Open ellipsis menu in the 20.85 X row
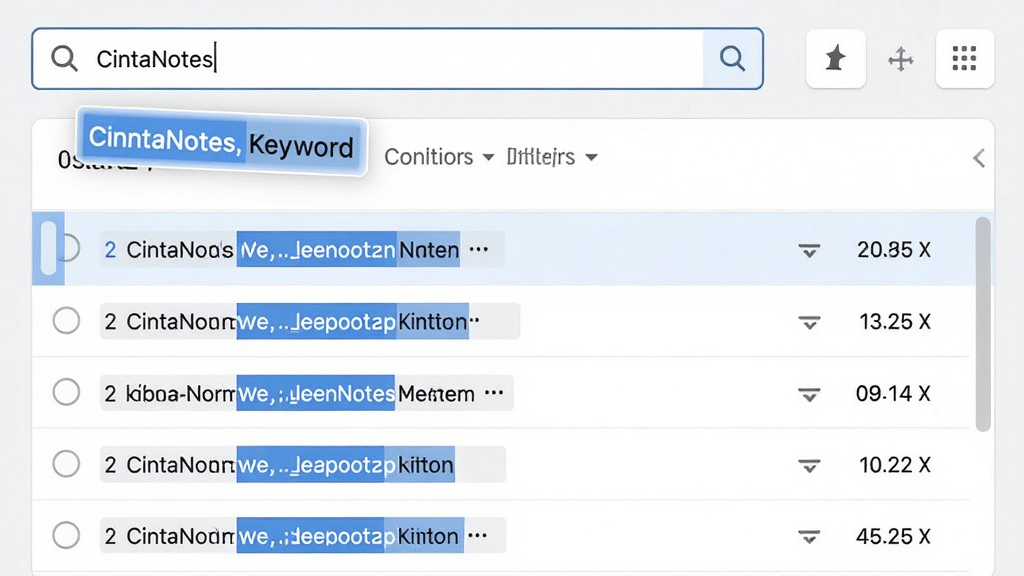Screen dimensions: 1024x576 coord(479,249)
